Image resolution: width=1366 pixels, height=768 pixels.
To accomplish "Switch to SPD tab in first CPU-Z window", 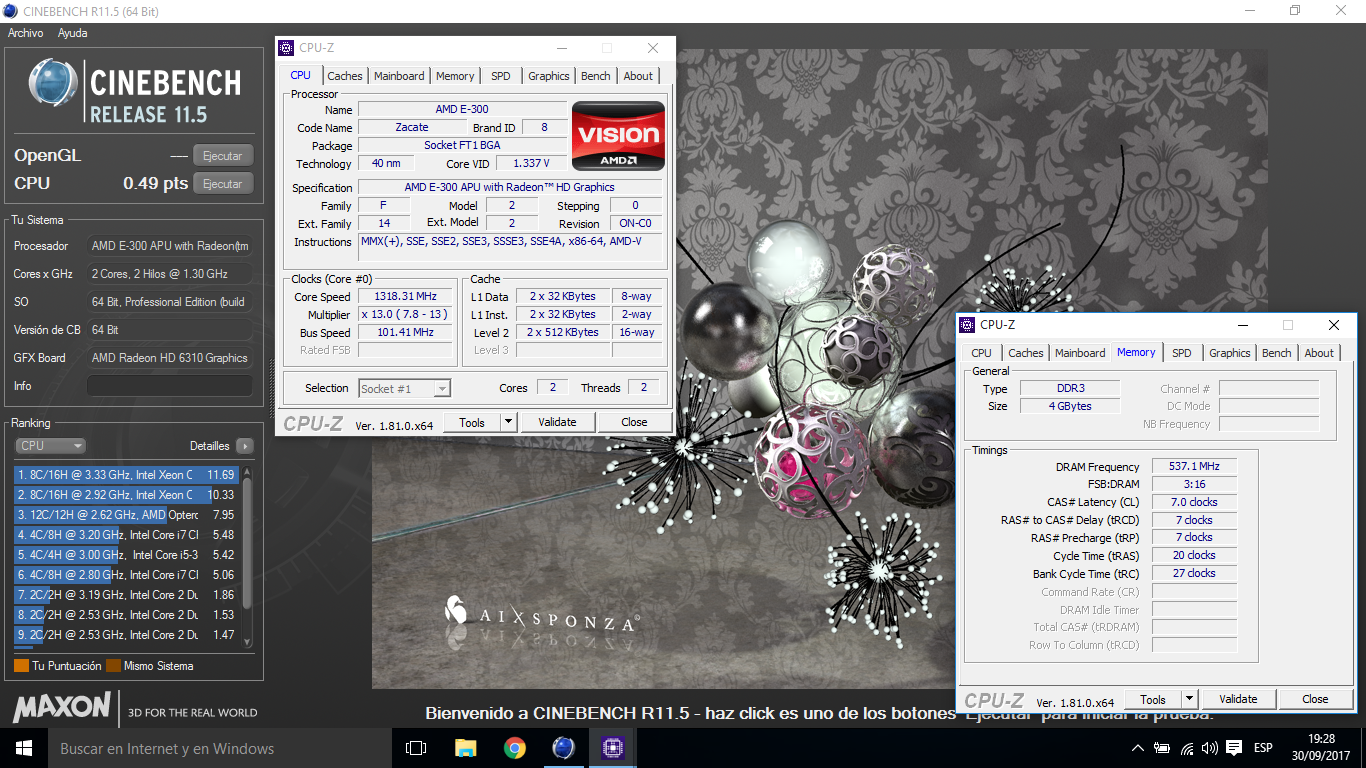I will 501,76.
